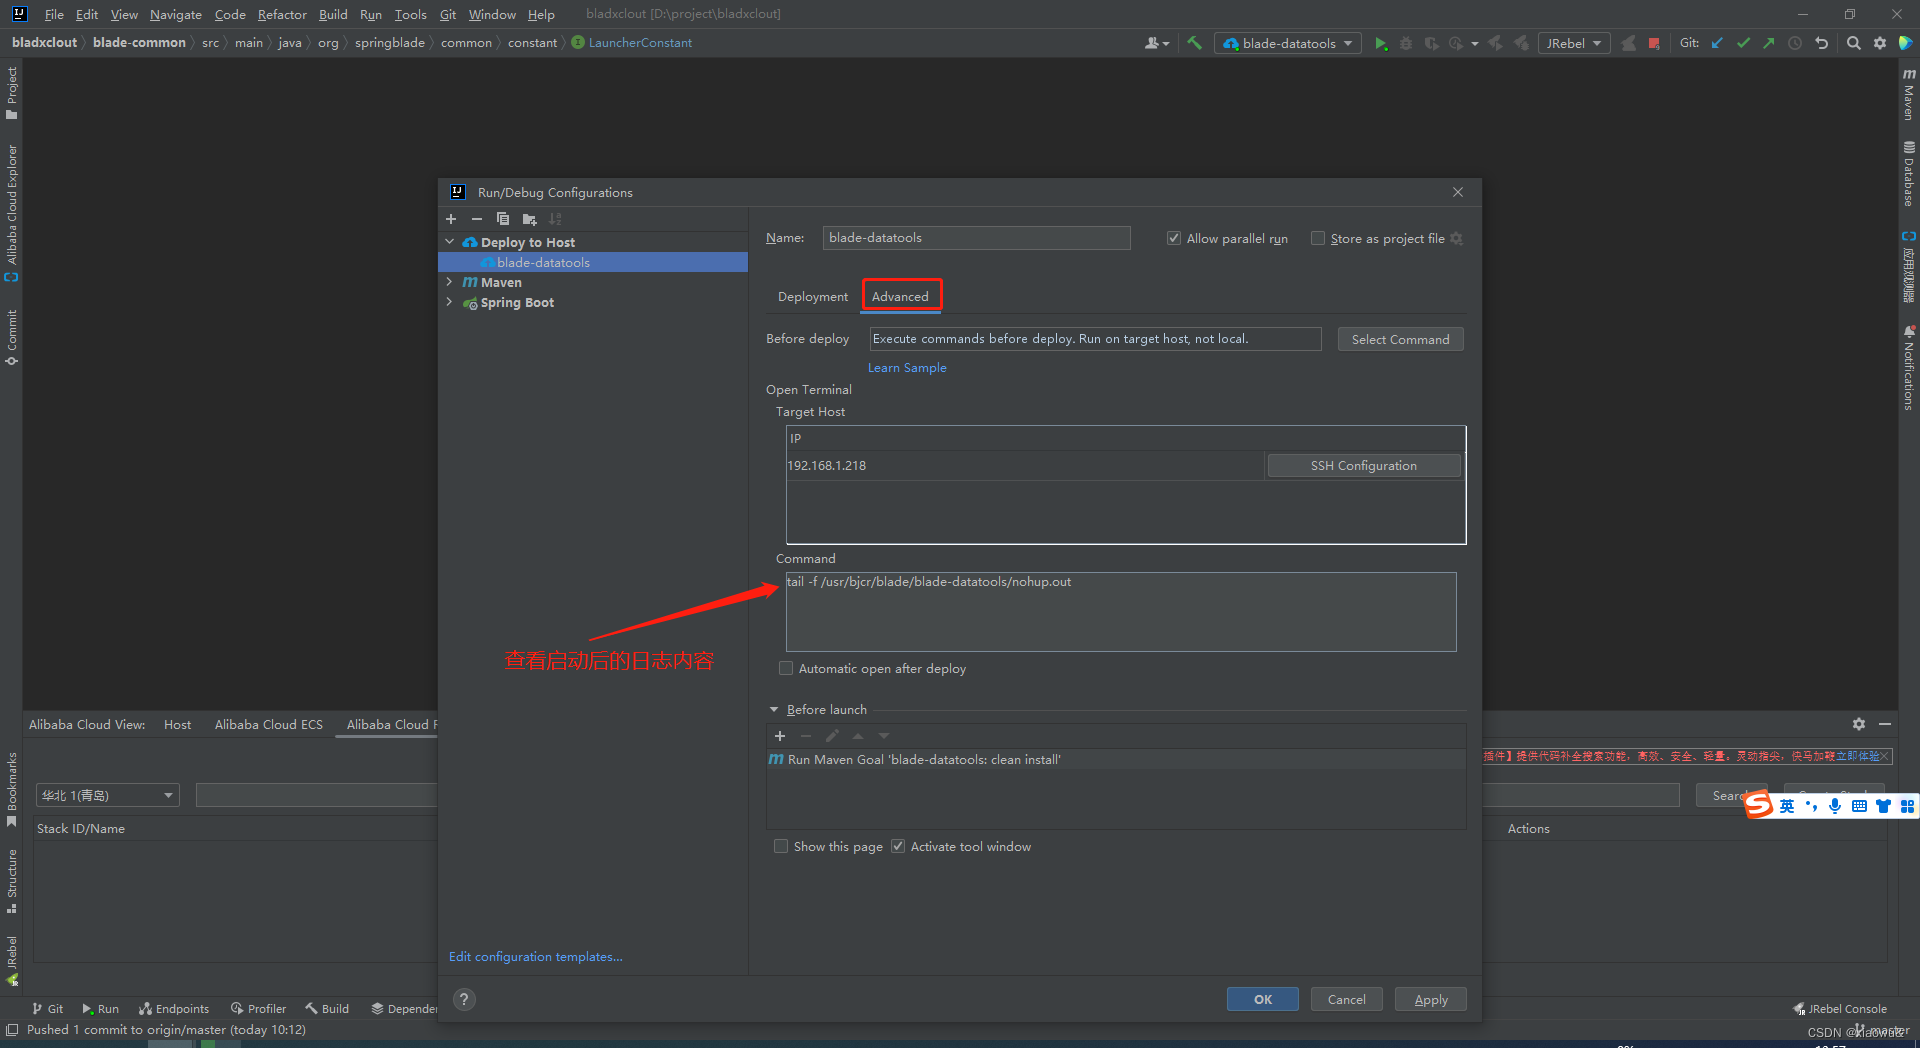Open the user account dropdown in the toolbar
Screen dimensions: 1920x1048
[x=1157, y=43]
